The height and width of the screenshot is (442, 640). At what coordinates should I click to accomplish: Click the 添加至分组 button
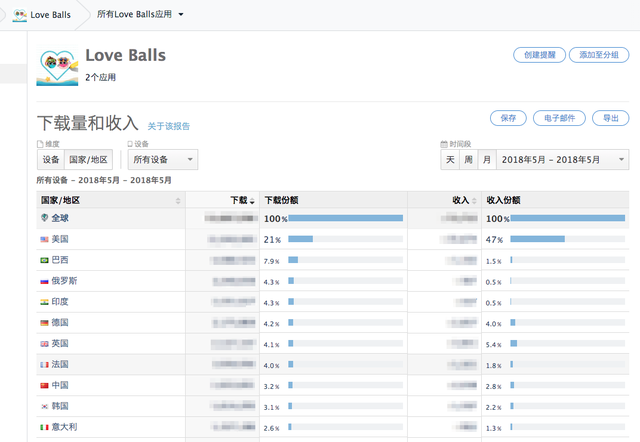(x=599, y=55)
